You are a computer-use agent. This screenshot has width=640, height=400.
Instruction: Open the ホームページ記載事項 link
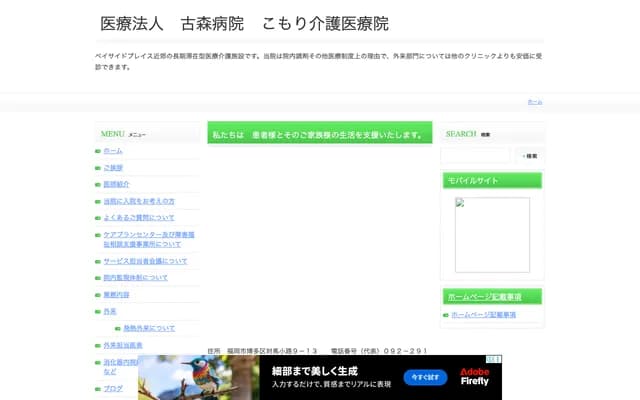pos(483,314)
